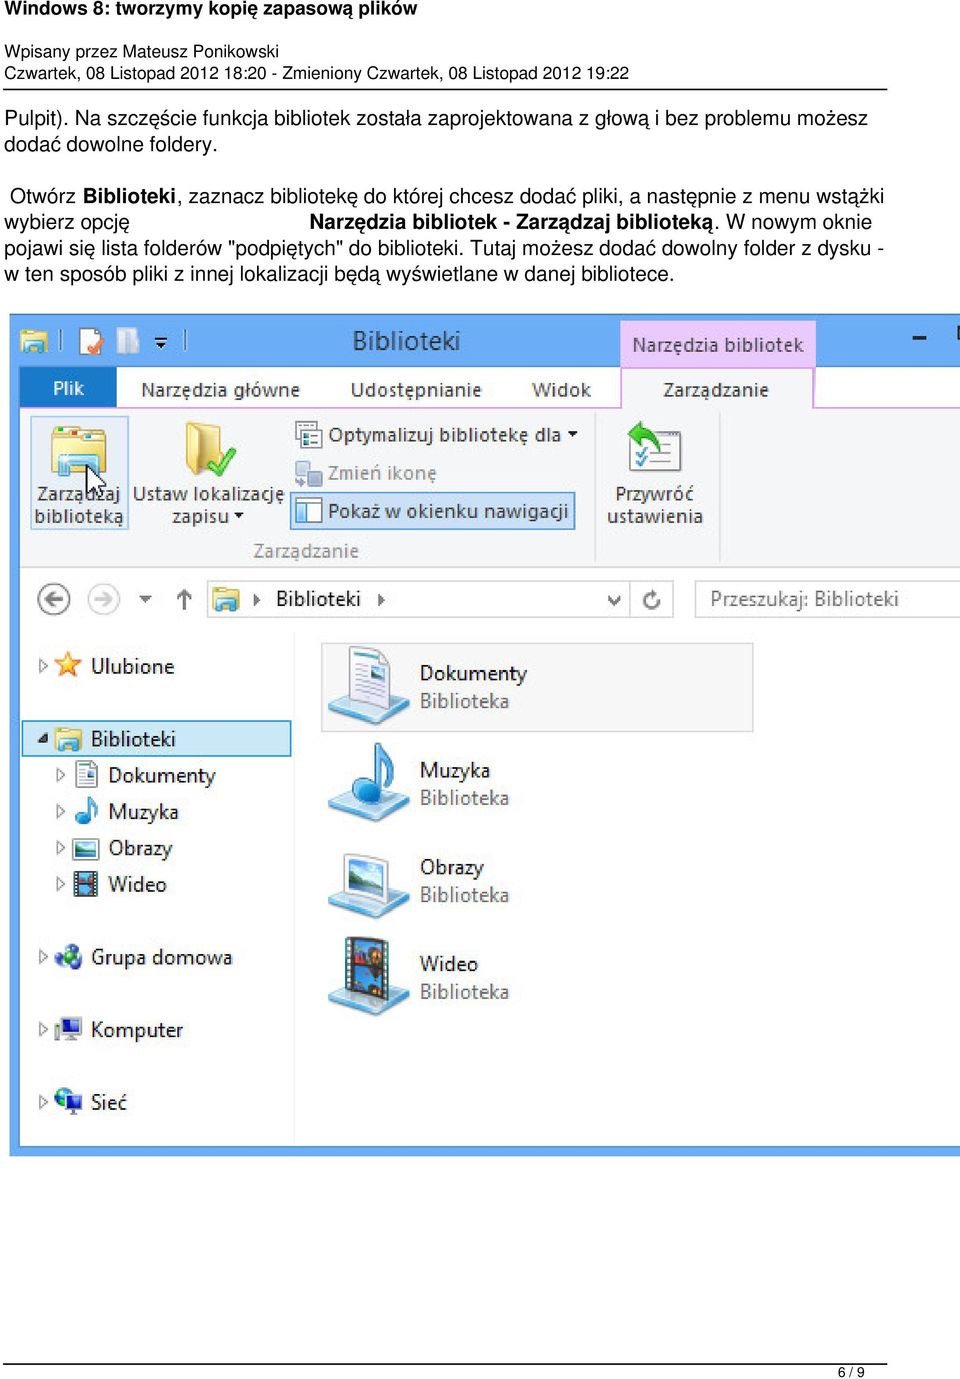Select the Dokumenty library in file list

coord(537,687)
